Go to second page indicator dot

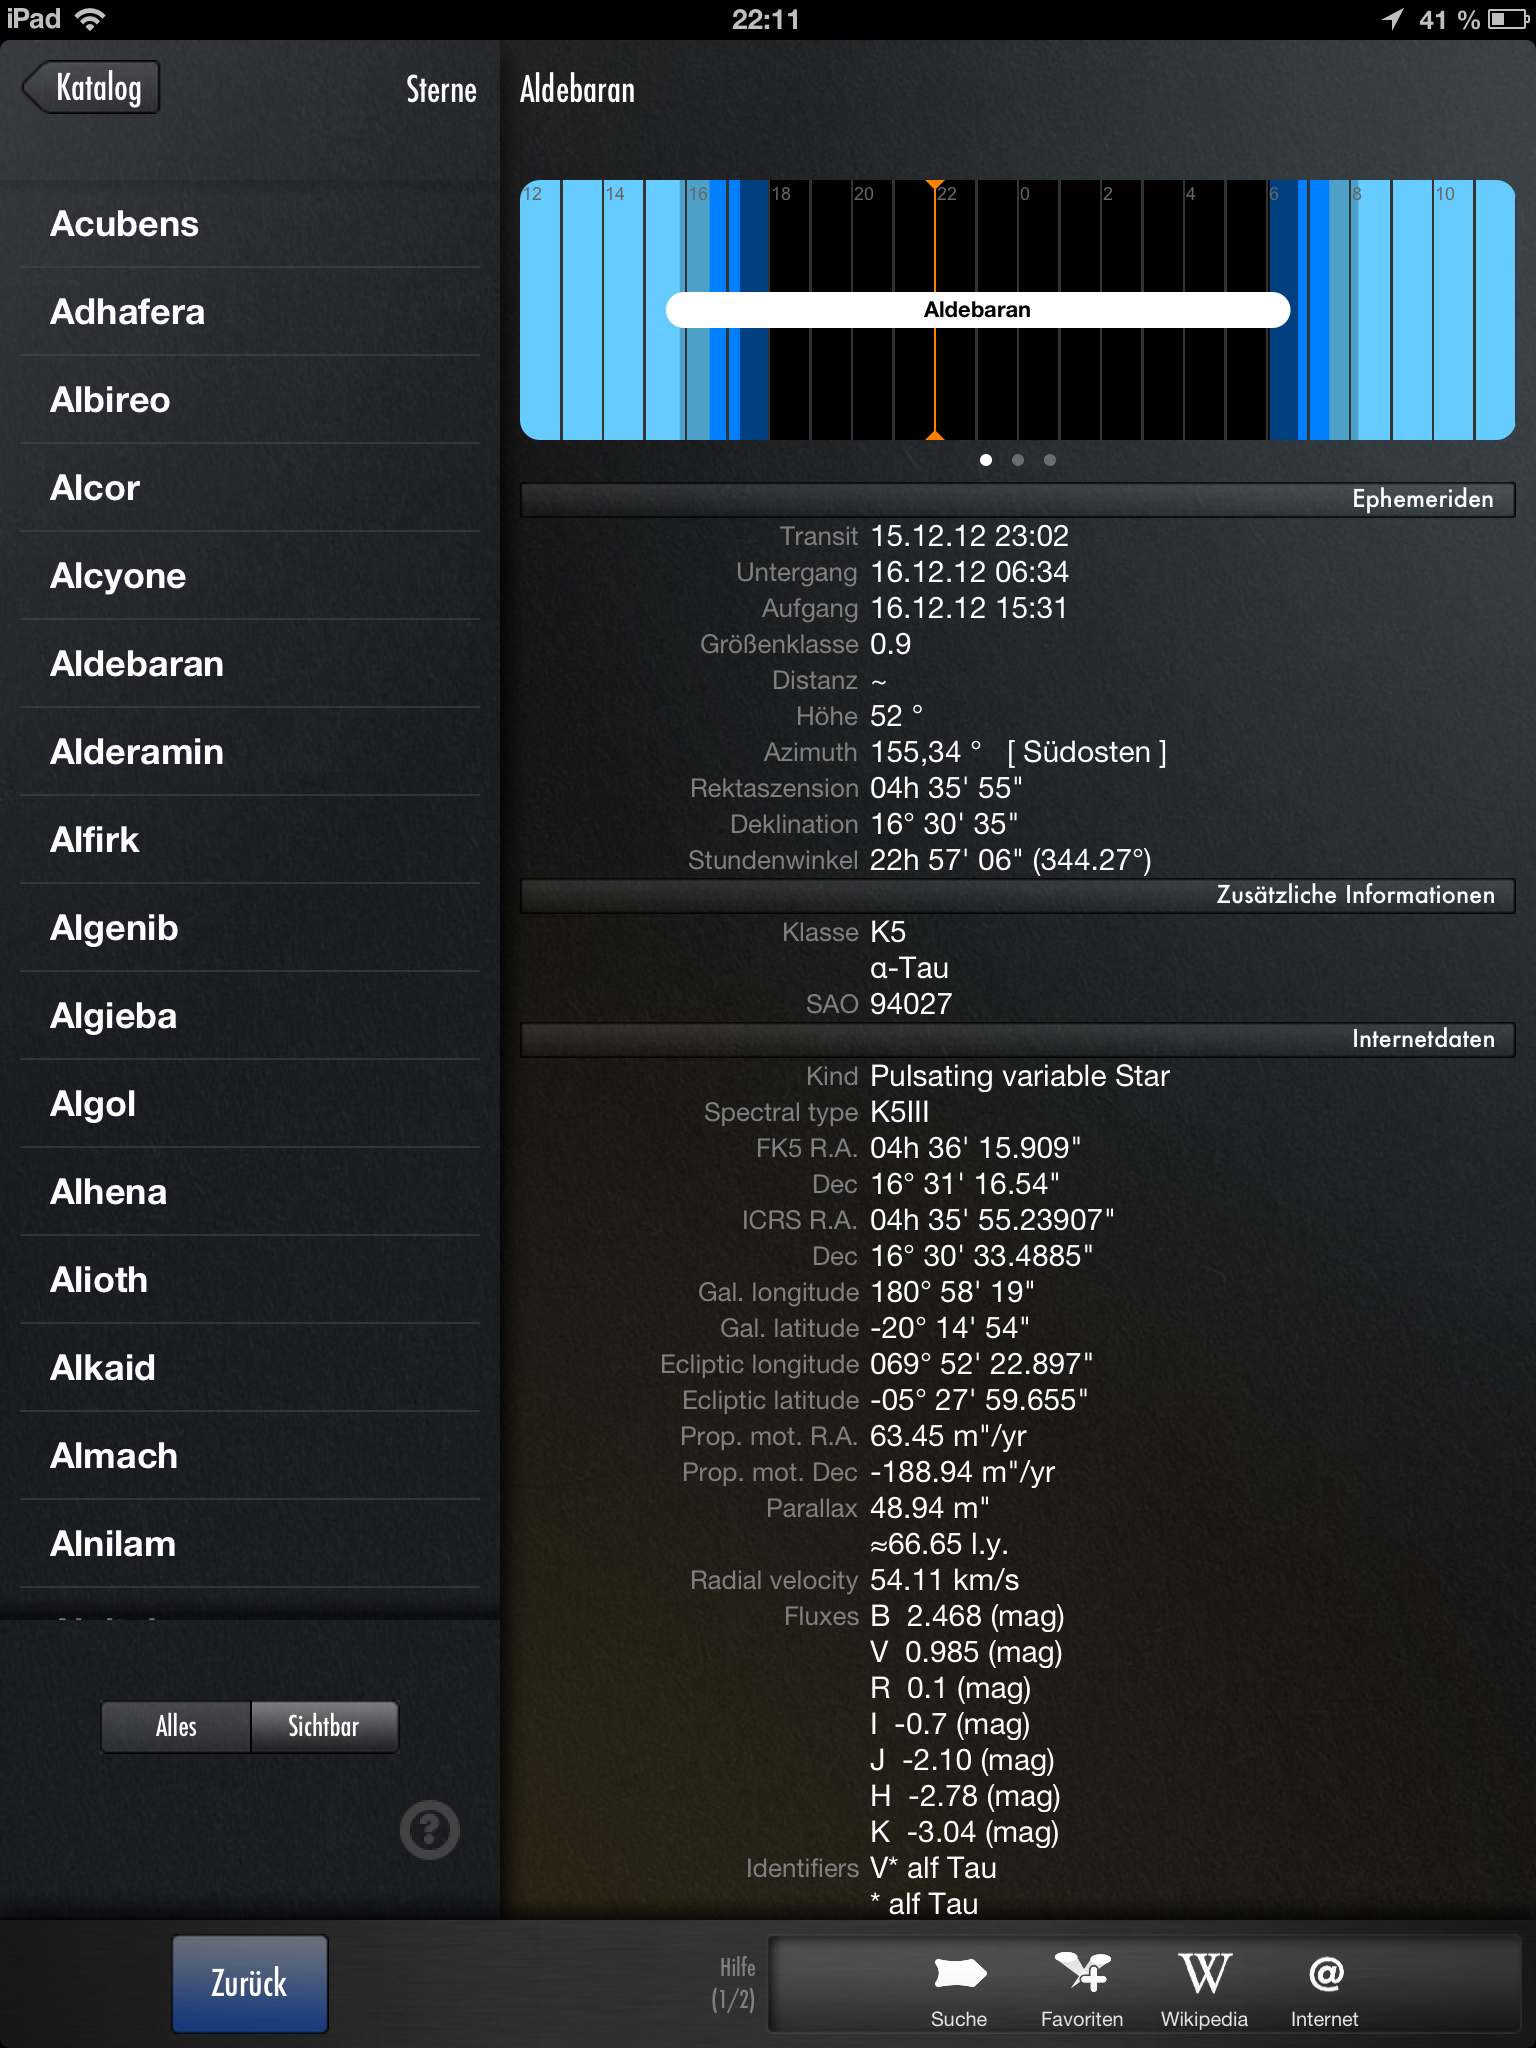pyautogui.click(x=1018, y=460)
